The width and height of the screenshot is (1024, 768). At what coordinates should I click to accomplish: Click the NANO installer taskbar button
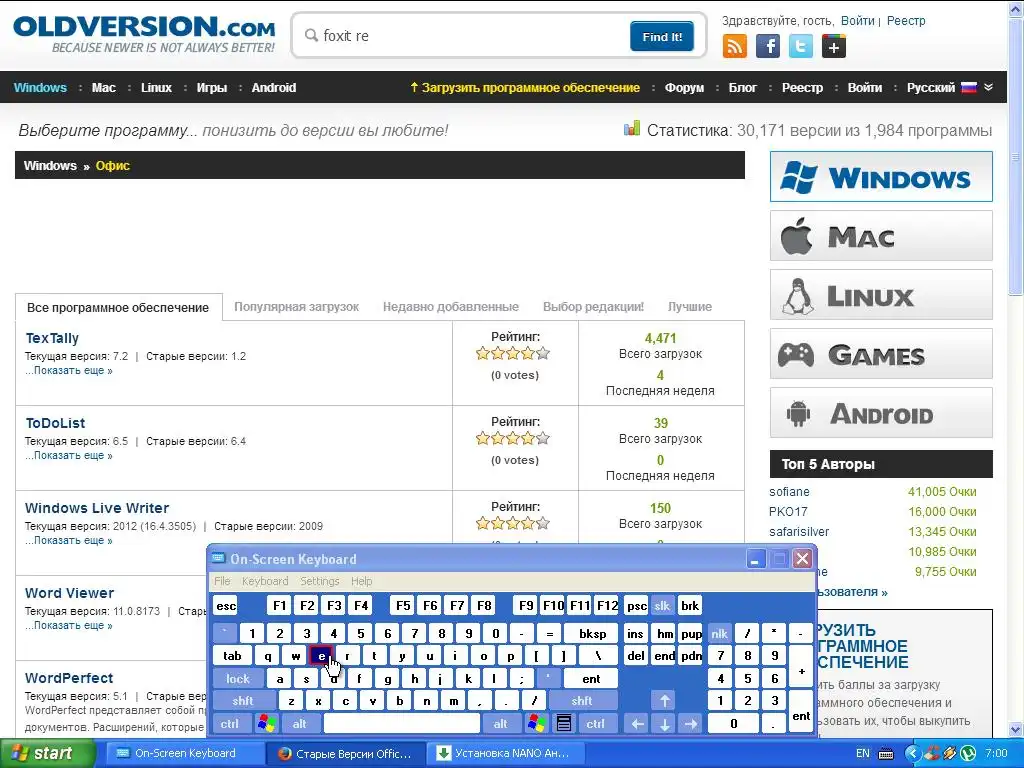(x=503, y=754)
